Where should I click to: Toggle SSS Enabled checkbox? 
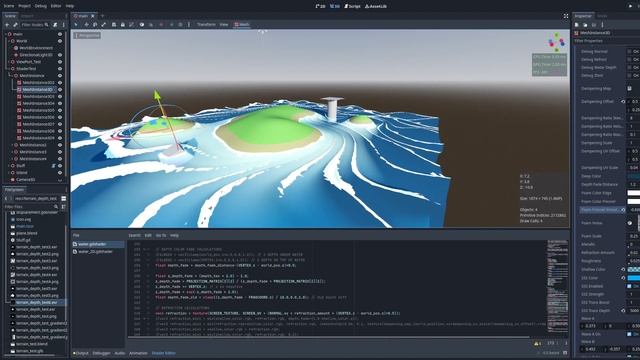click(x=629, y=286)
